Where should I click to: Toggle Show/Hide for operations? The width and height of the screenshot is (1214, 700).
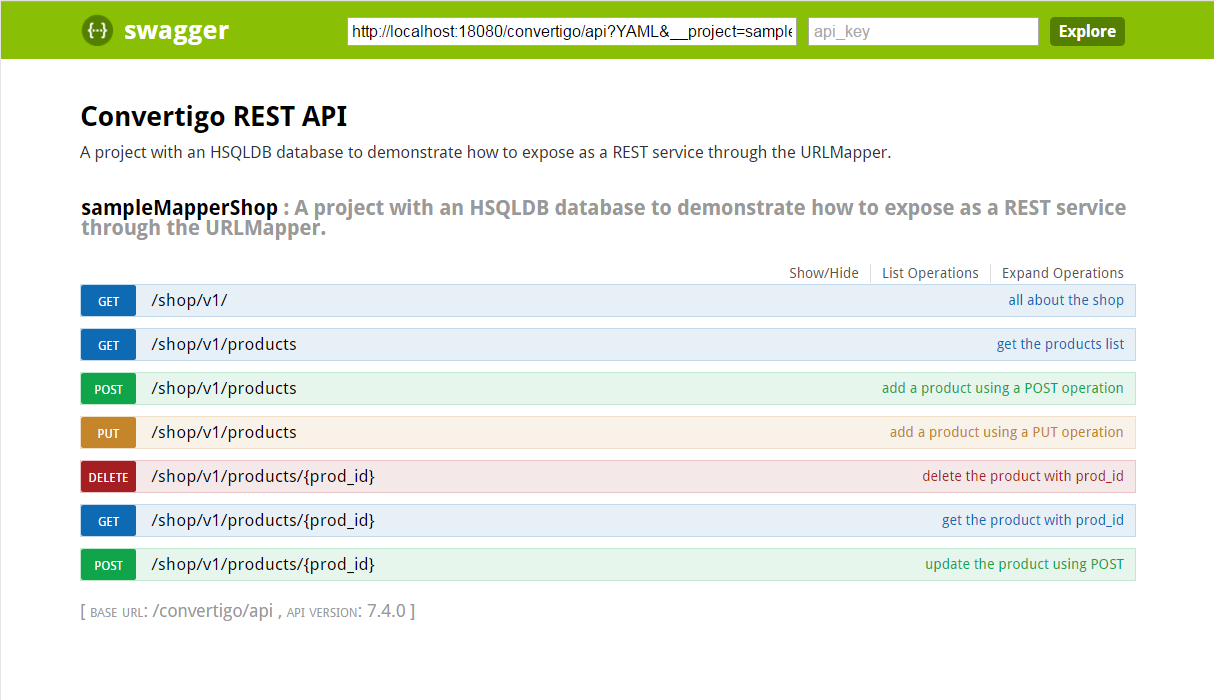(x=823, y=273)
